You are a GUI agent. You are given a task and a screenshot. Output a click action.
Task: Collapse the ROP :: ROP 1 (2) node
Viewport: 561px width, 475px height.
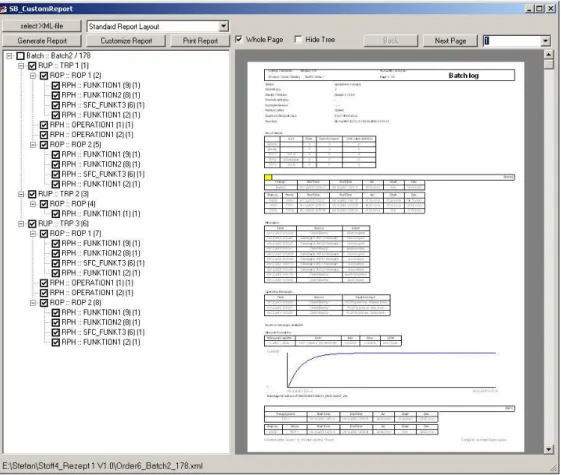[x=33, y=76]
